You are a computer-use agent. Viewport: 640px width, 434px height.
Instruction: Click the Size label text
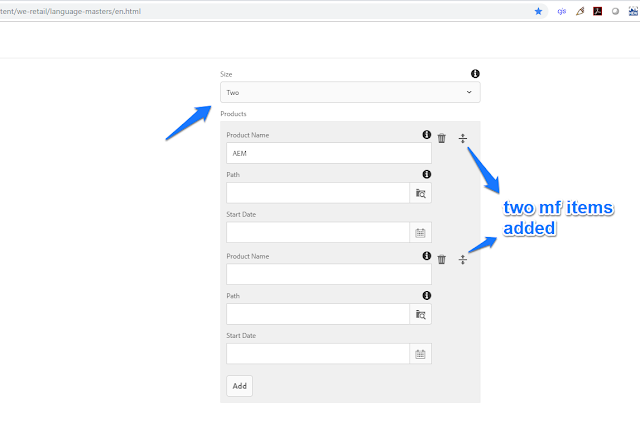click(x=226, y=74)
